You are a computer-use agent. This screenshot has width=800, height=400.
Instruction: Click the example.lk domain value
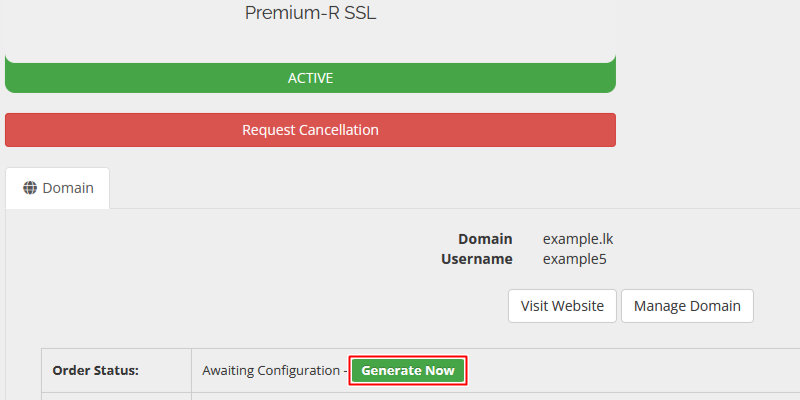pyautogui.click(x=578, y=239)
